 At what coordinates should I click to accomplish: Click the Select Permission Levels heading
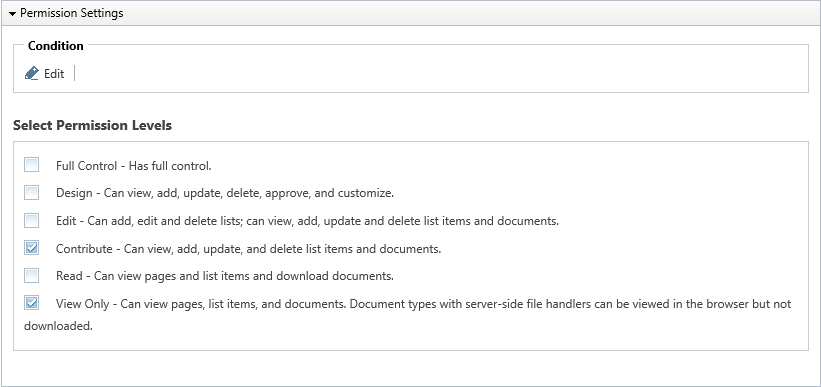point(92,126)
